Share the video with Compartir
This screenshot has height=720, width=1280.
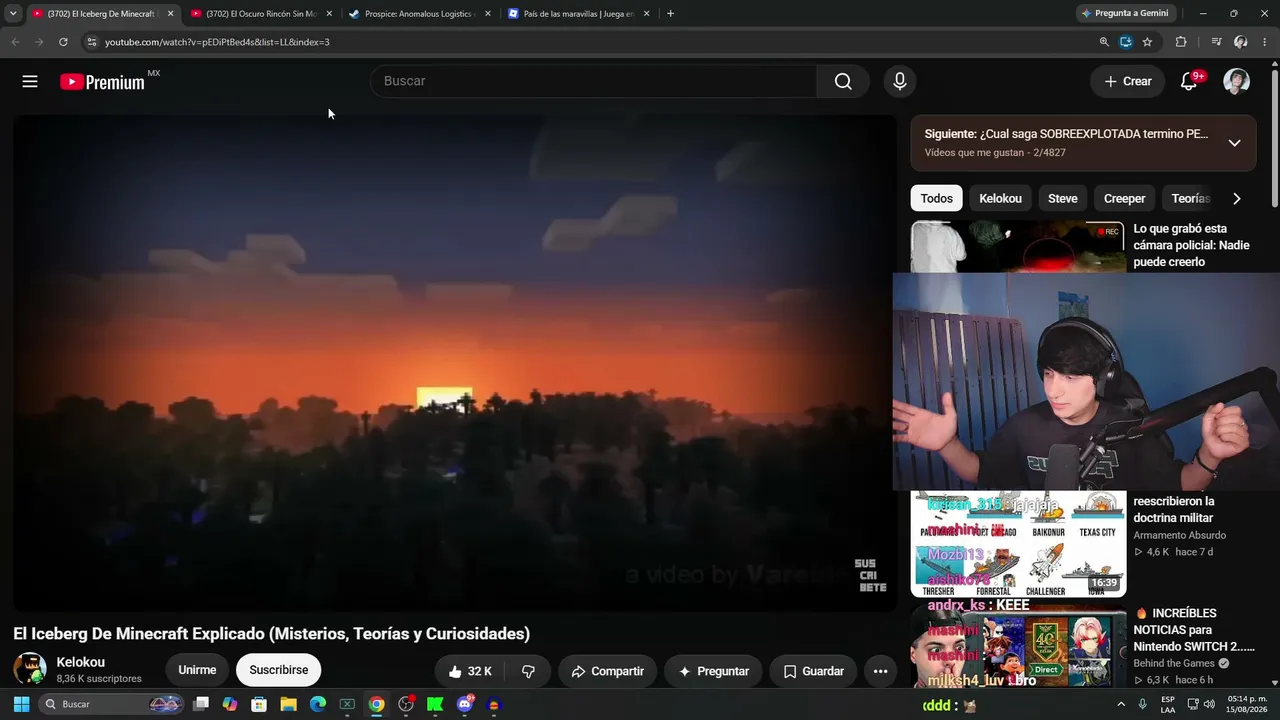pyautogui.click(x=607, y=671)
